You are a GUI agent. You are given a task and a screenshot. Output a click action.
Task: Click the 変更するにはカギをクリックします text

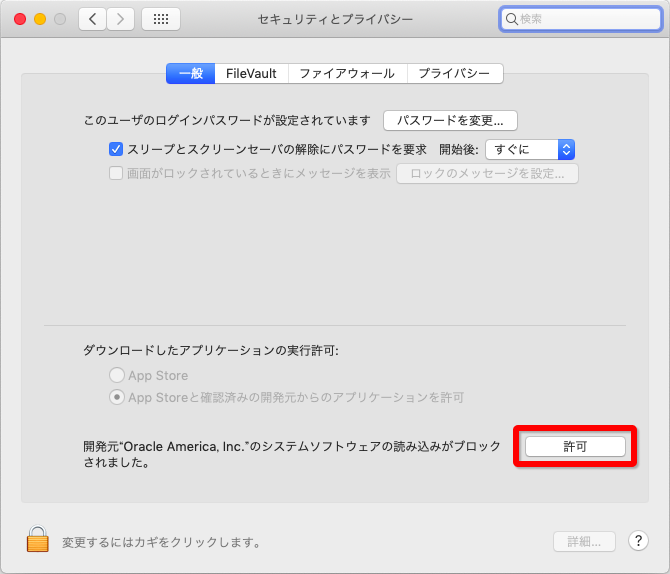(x=162, y=542)
